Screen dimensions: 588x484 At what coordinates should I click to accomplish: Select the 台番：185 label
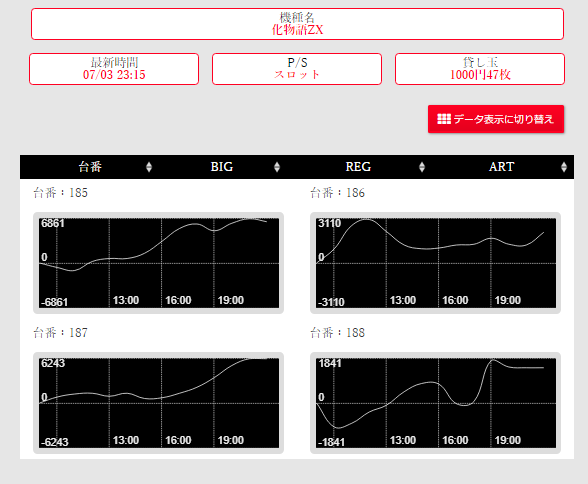click(60, 193)
